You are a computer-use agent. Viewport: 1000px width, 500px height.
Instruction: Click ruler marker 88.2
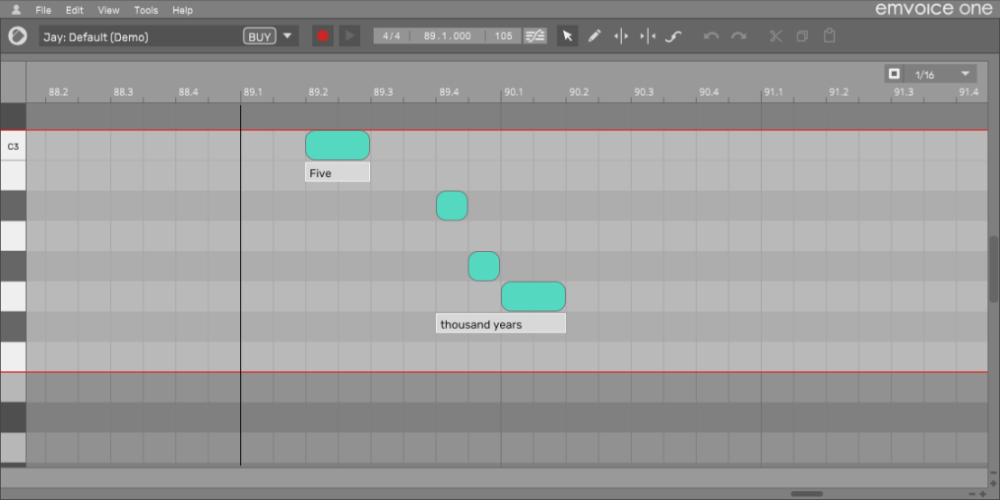click(57, 92)
